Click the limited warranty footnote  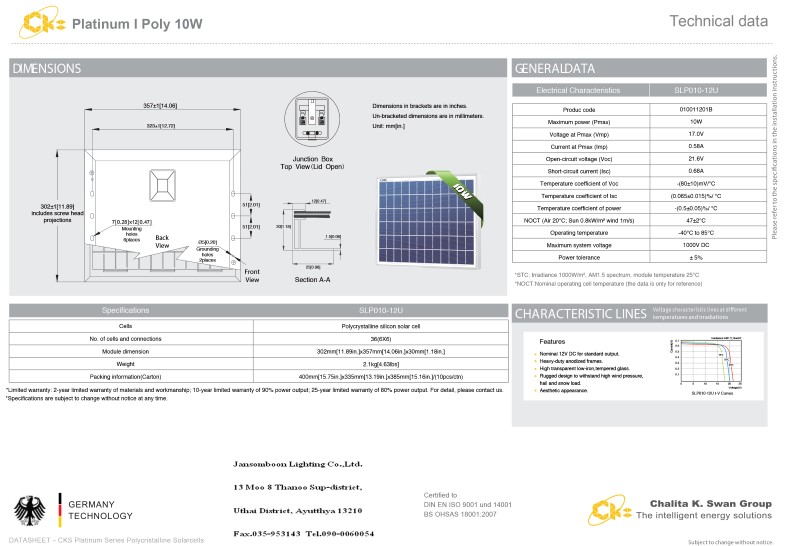point(255,390)
